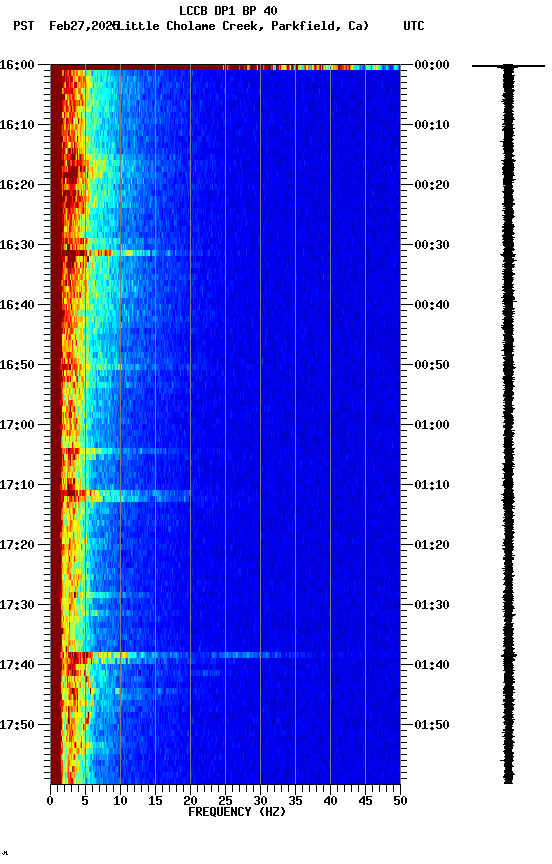Image resolution: width=552 pixels, height=864 pixels.
Task: Click the 40 Hz frequency tick label
Action: pos(330,801)
